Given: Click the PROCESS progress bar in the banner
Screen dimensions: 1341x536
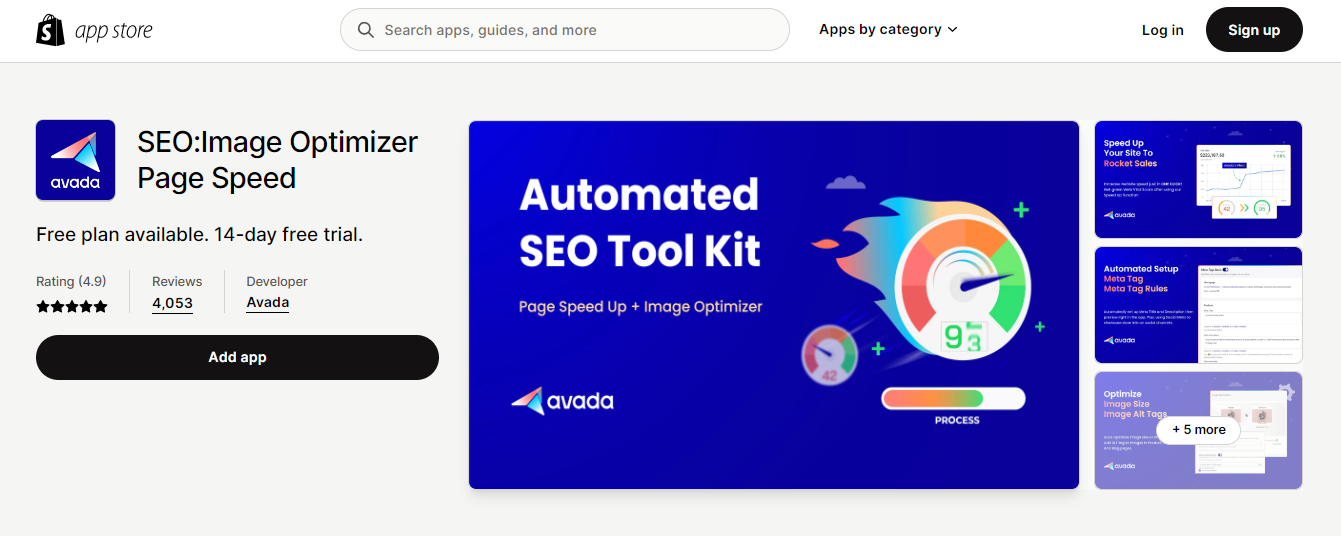Looking at the screenshot, I should pyautogui.click(x=953, y=399).
